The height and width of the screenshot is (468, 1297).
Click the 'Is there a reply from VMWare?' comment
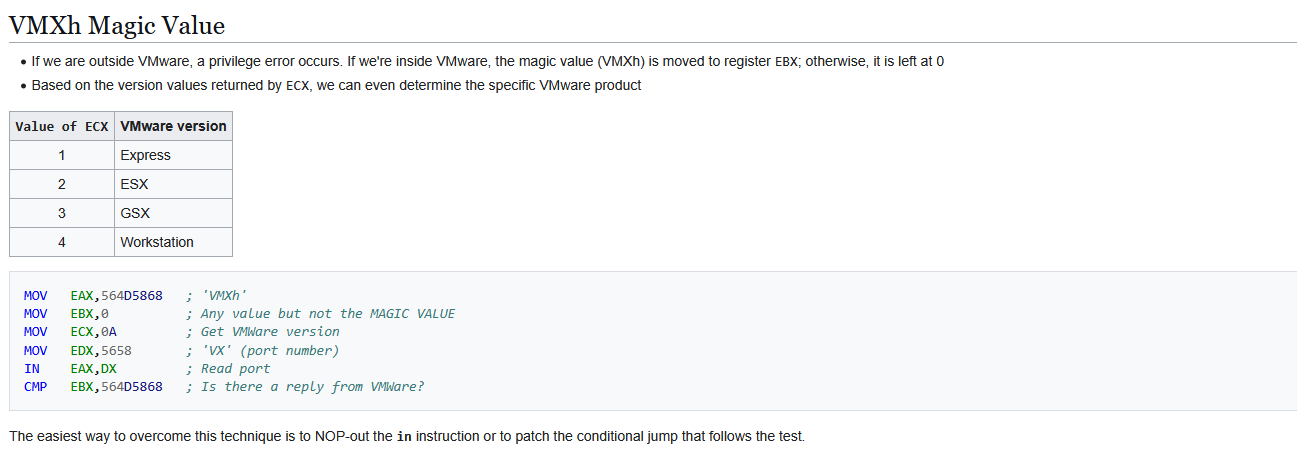click(x=312, y=387)
